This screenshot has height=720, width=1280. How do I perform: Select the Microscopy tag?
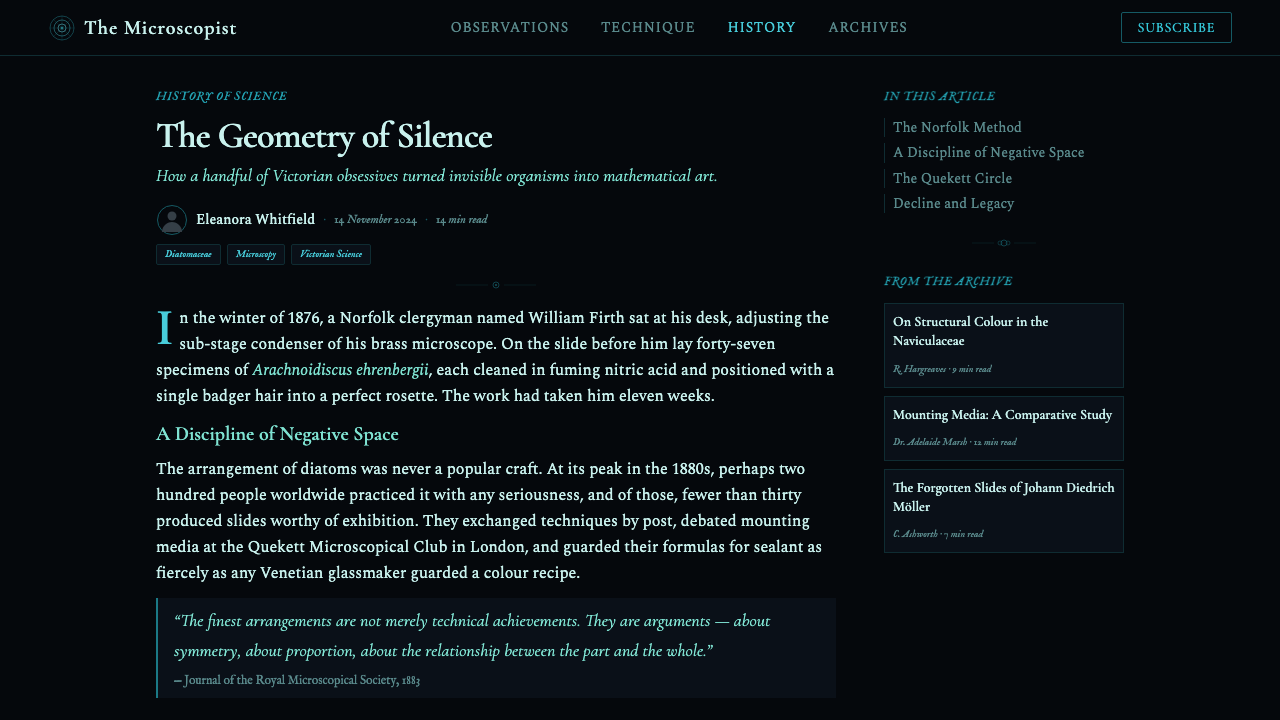pyautogui.click(x=256, y=254)
